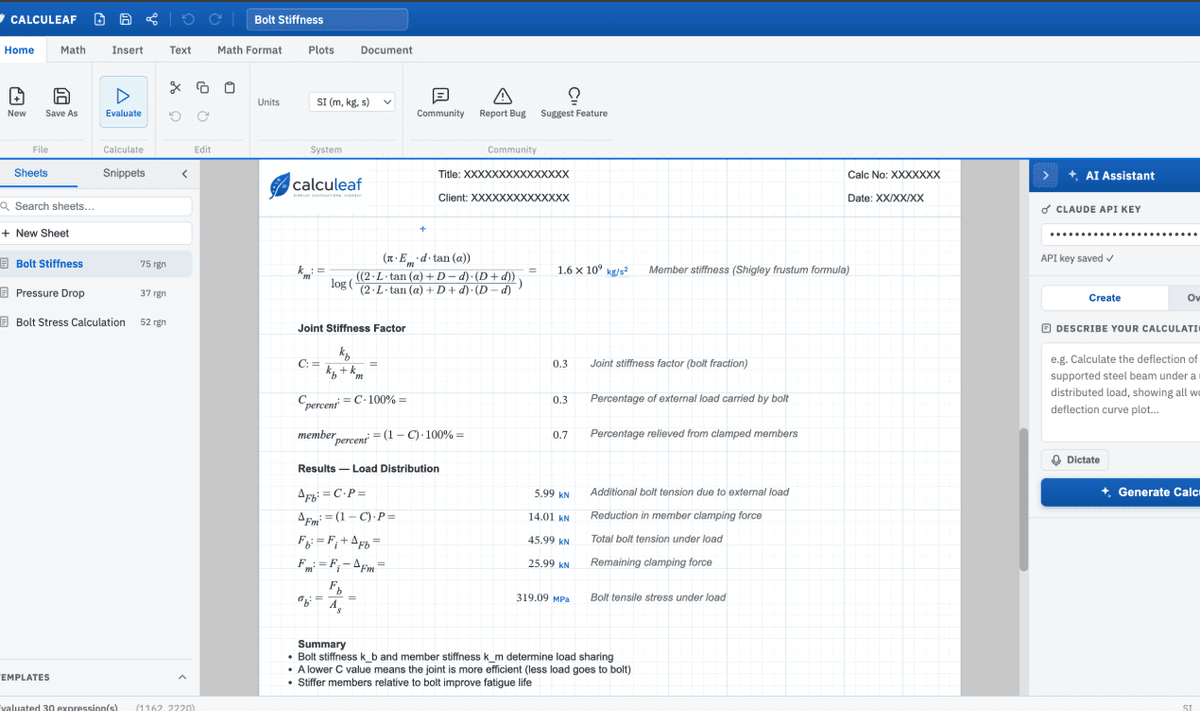Click the calculation description text area

(x=1121, y=390)
